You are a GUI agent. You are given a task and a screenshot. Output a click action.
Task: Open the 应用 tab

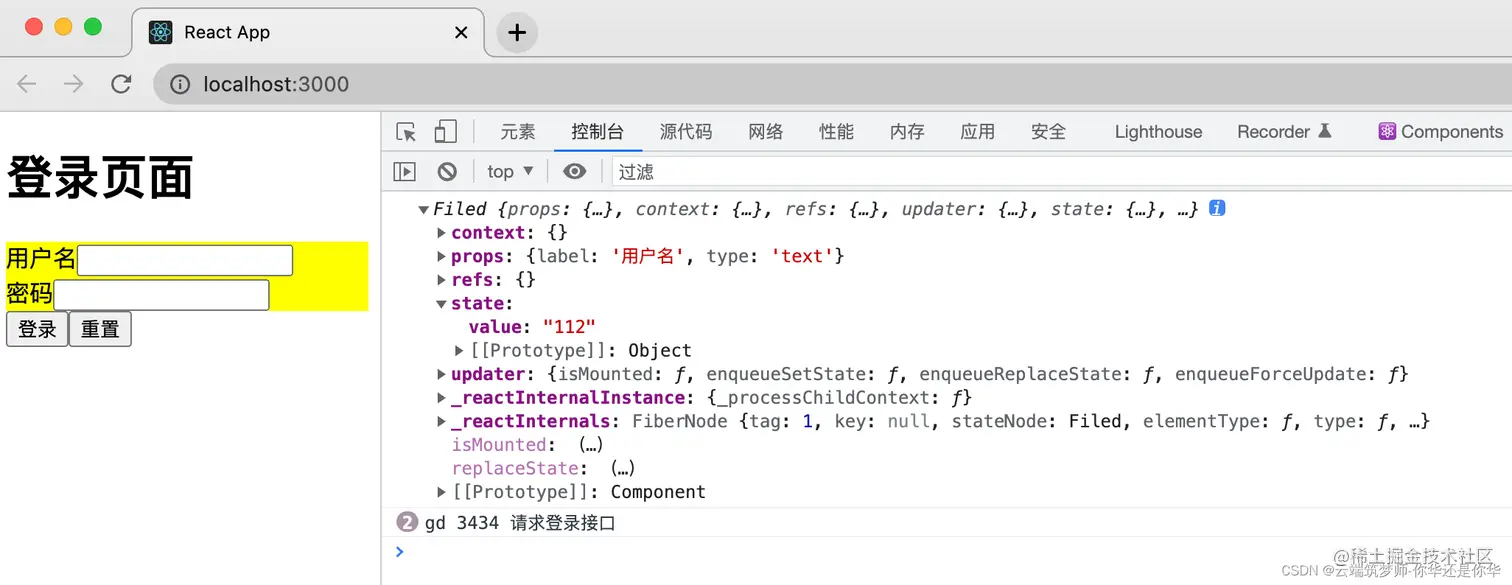tap(977, 131)
